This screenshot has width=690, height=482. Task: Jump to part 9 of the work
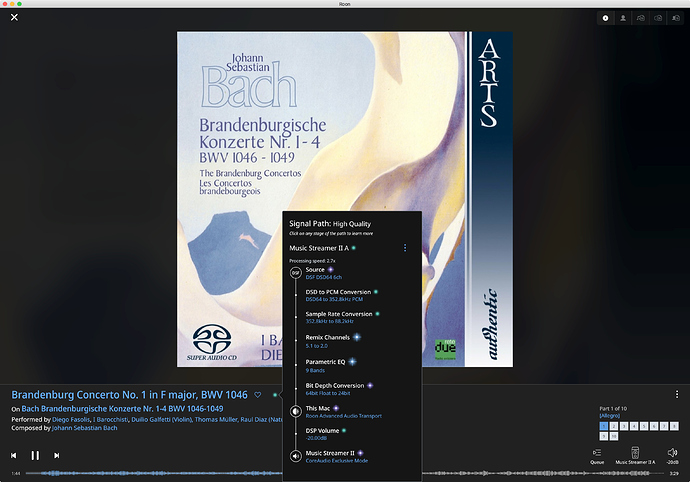pyautogui.click(x=603, y=436)
